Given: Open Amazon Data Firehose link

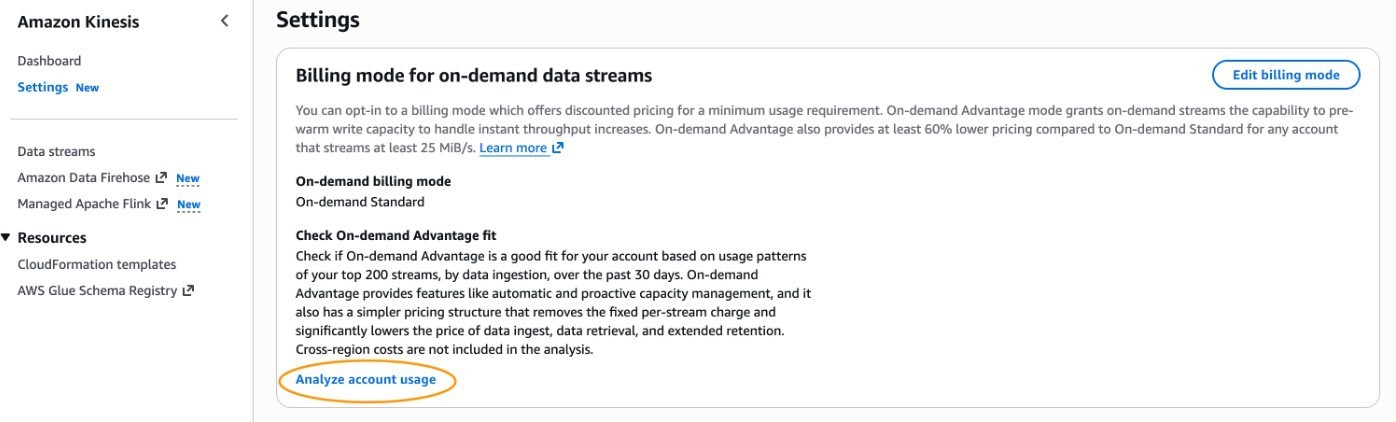Looking at the screenshot, I should (x=84, y=178).
